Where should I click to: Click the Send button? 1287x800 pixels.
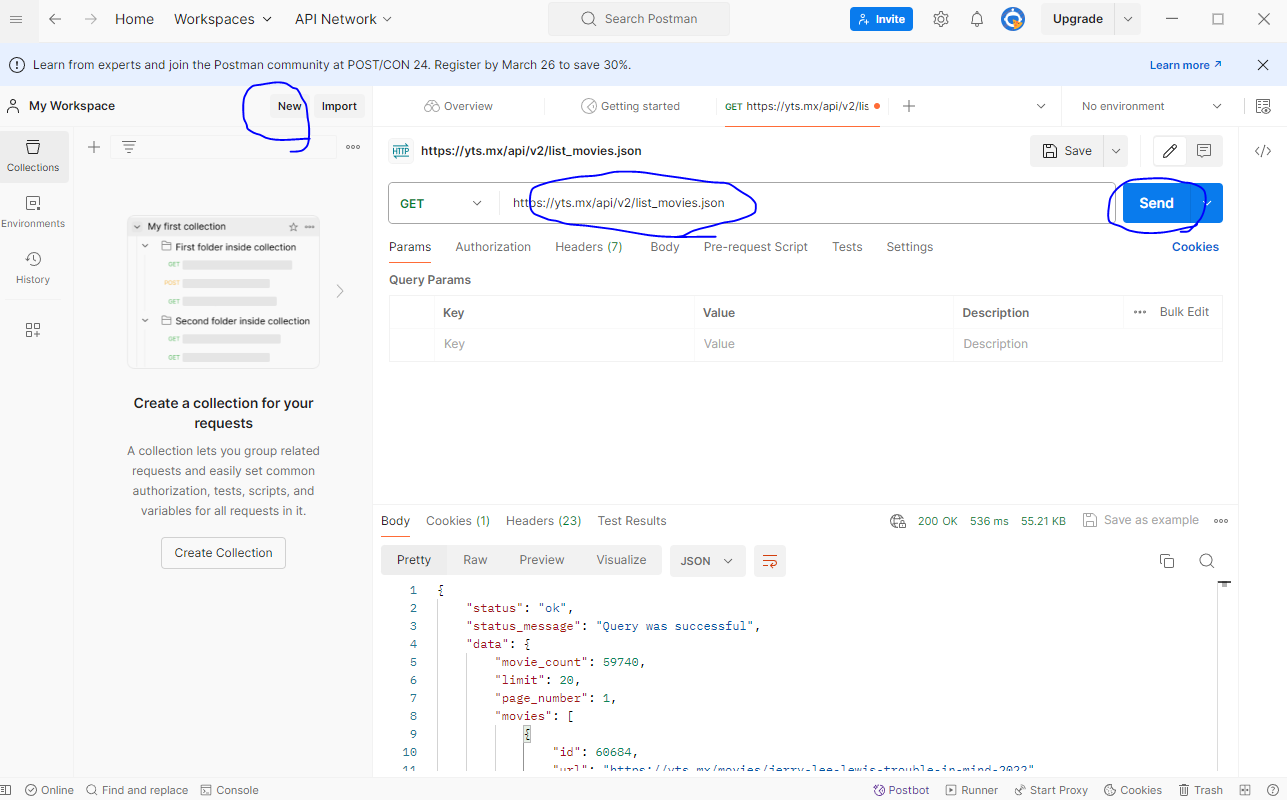point(1157,203)
